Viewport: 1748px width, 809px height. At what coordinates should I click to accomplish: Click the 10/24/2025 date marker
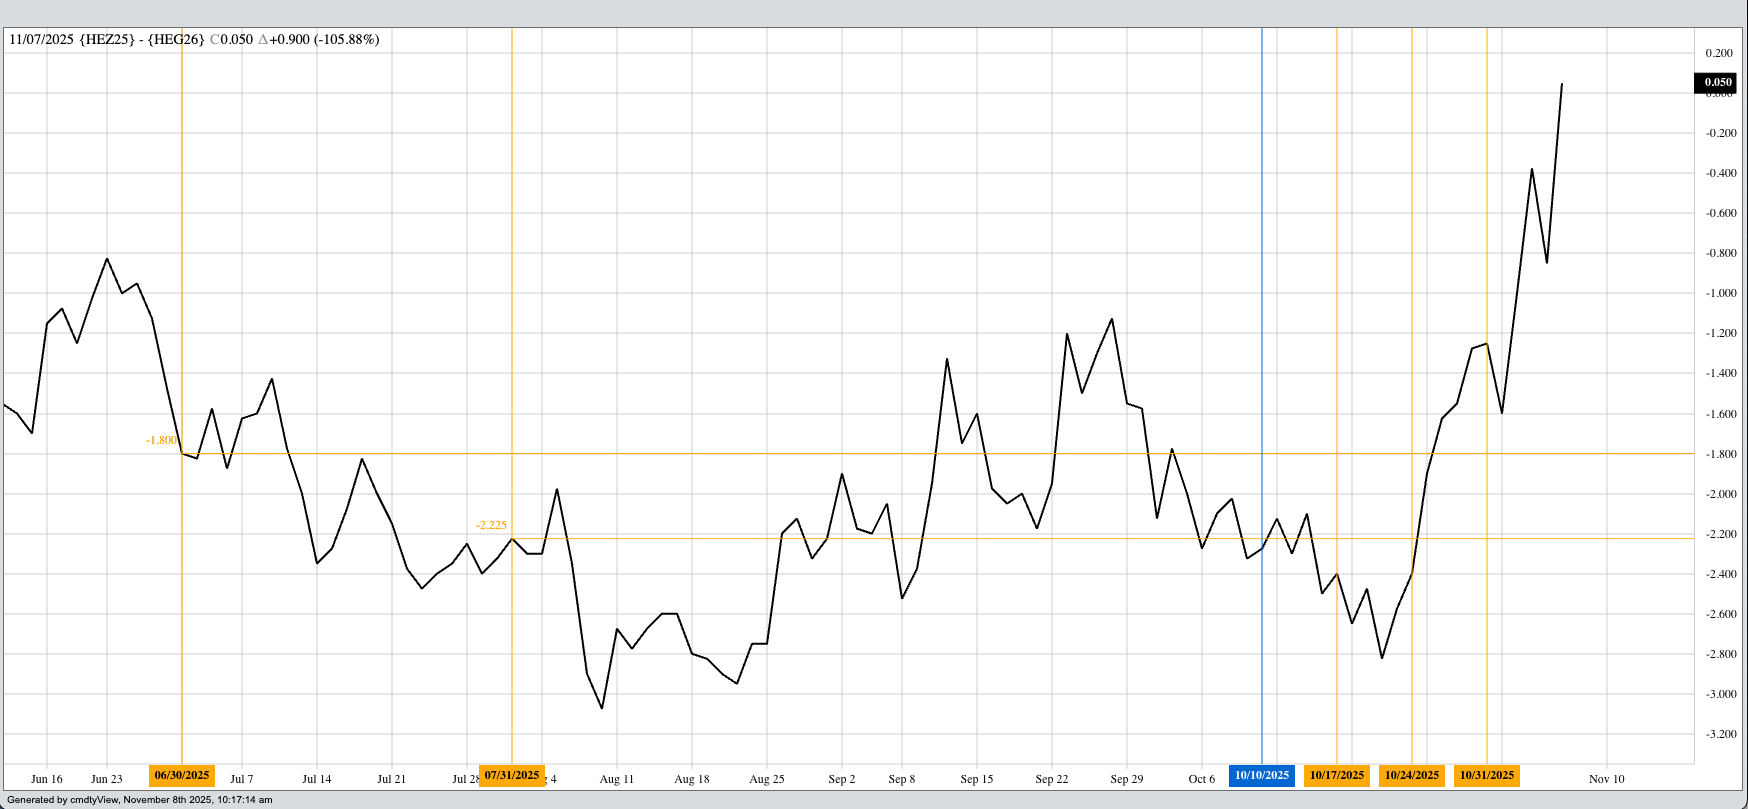click(1412, 775)
